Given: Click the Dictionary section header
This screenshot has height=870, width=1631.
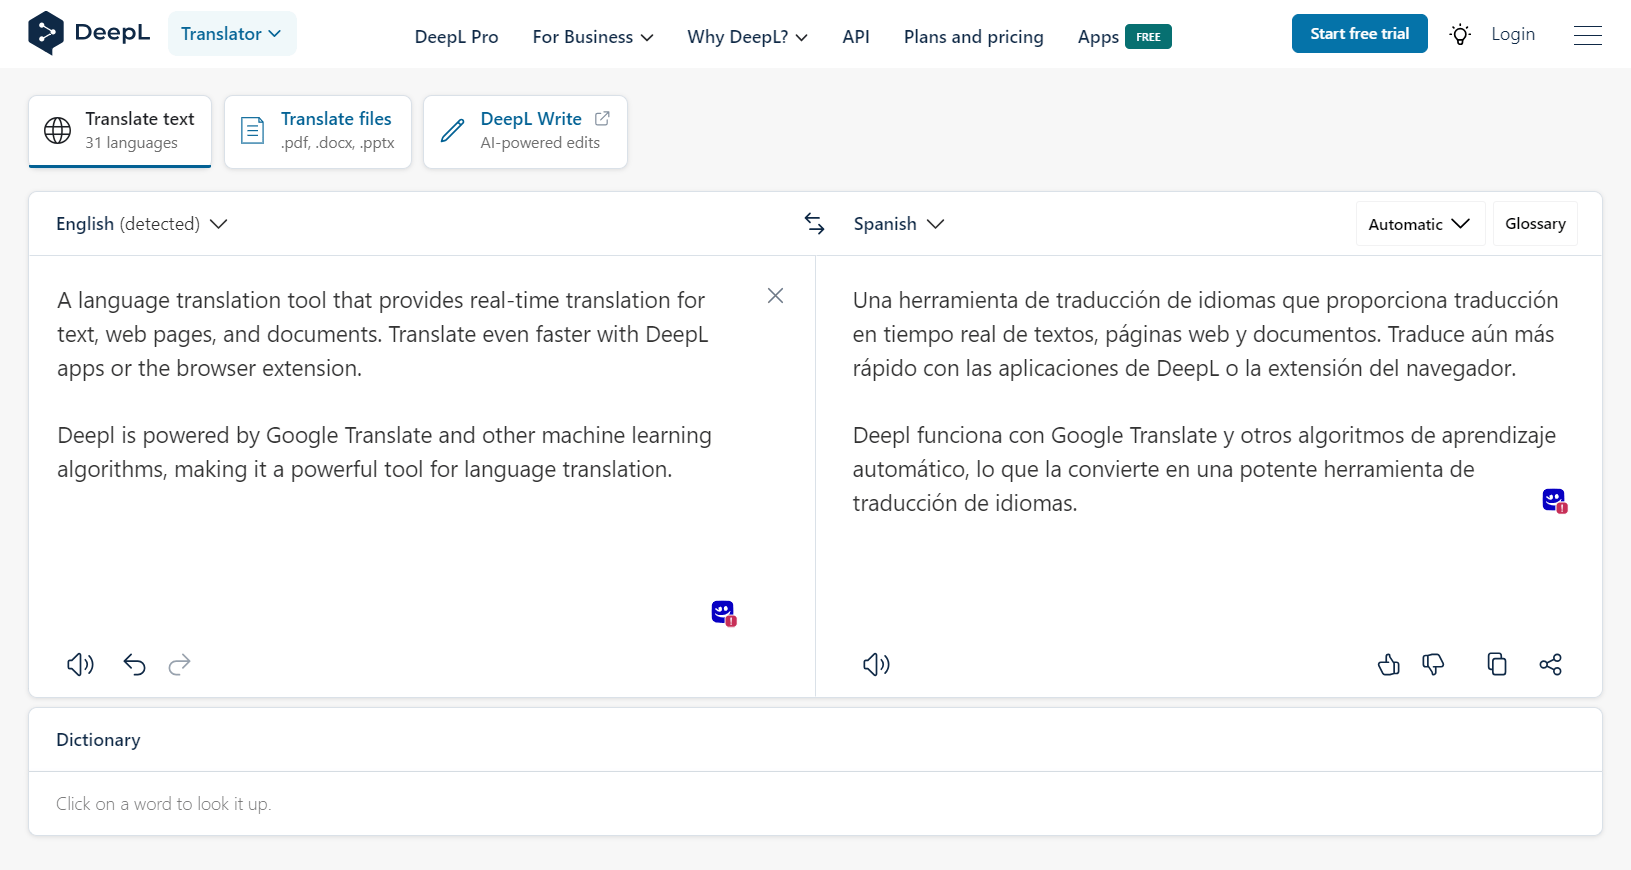Looking at the screenshot, I should 98,740.
